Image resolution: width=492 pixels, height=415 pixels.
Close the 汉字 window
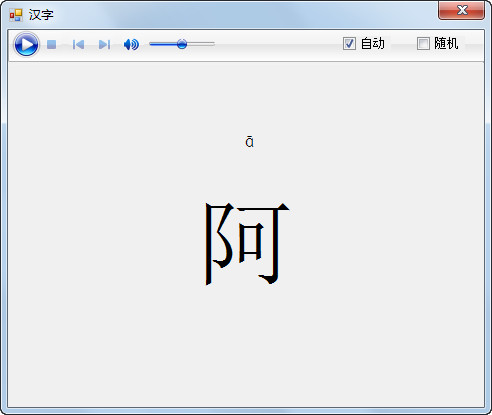461,10
